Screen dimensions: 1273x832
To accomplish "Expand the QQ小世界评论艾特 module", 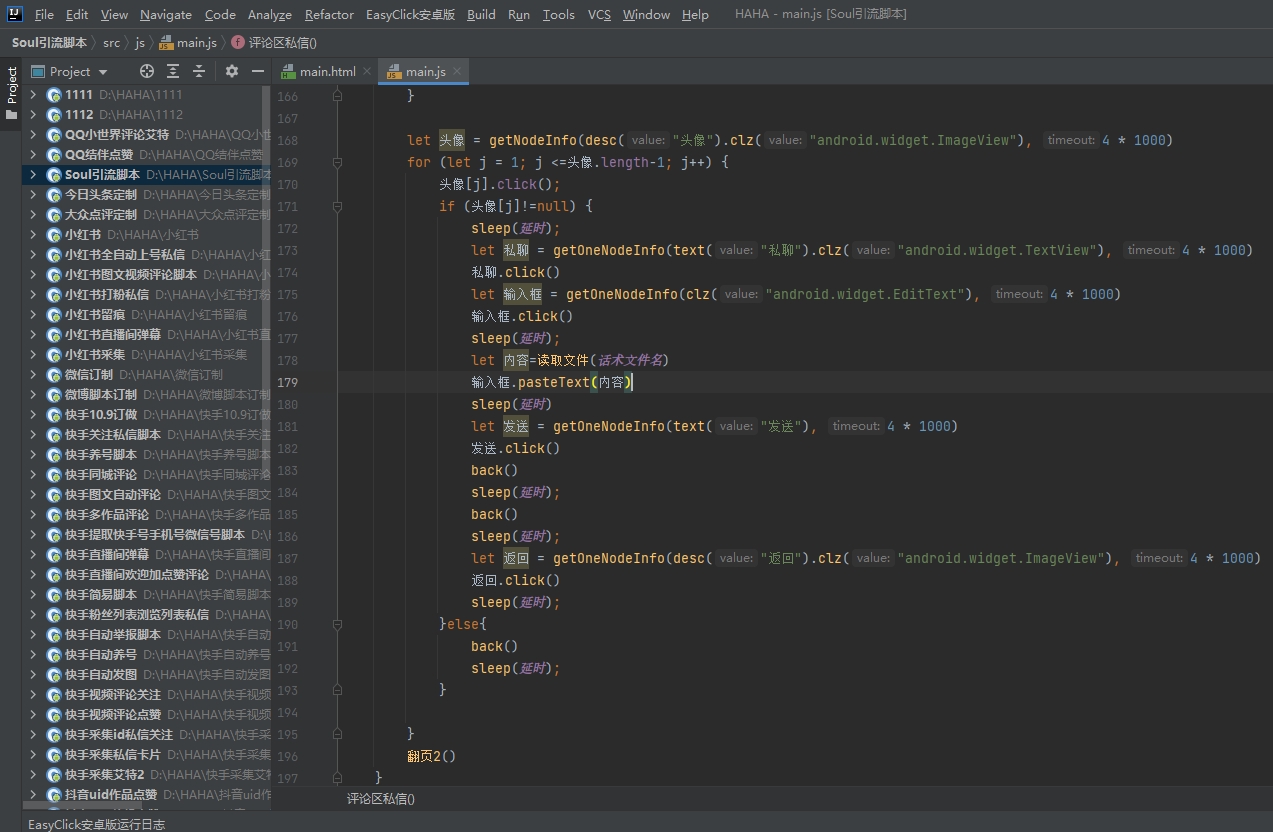I will point(33,135).
